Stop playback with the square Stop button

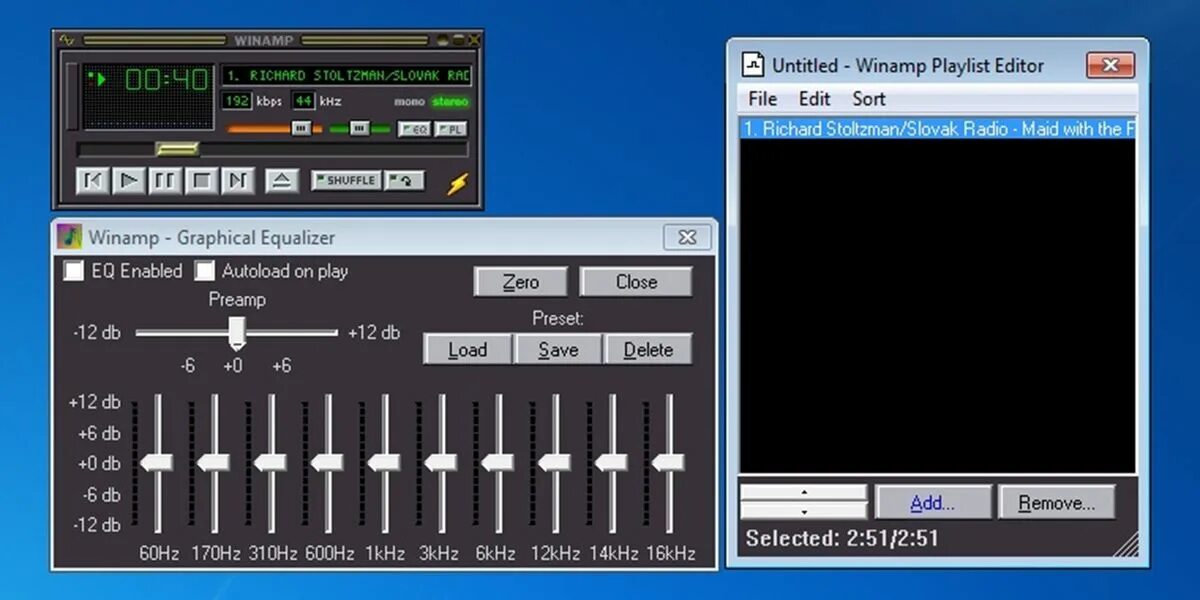coord(201,181)
